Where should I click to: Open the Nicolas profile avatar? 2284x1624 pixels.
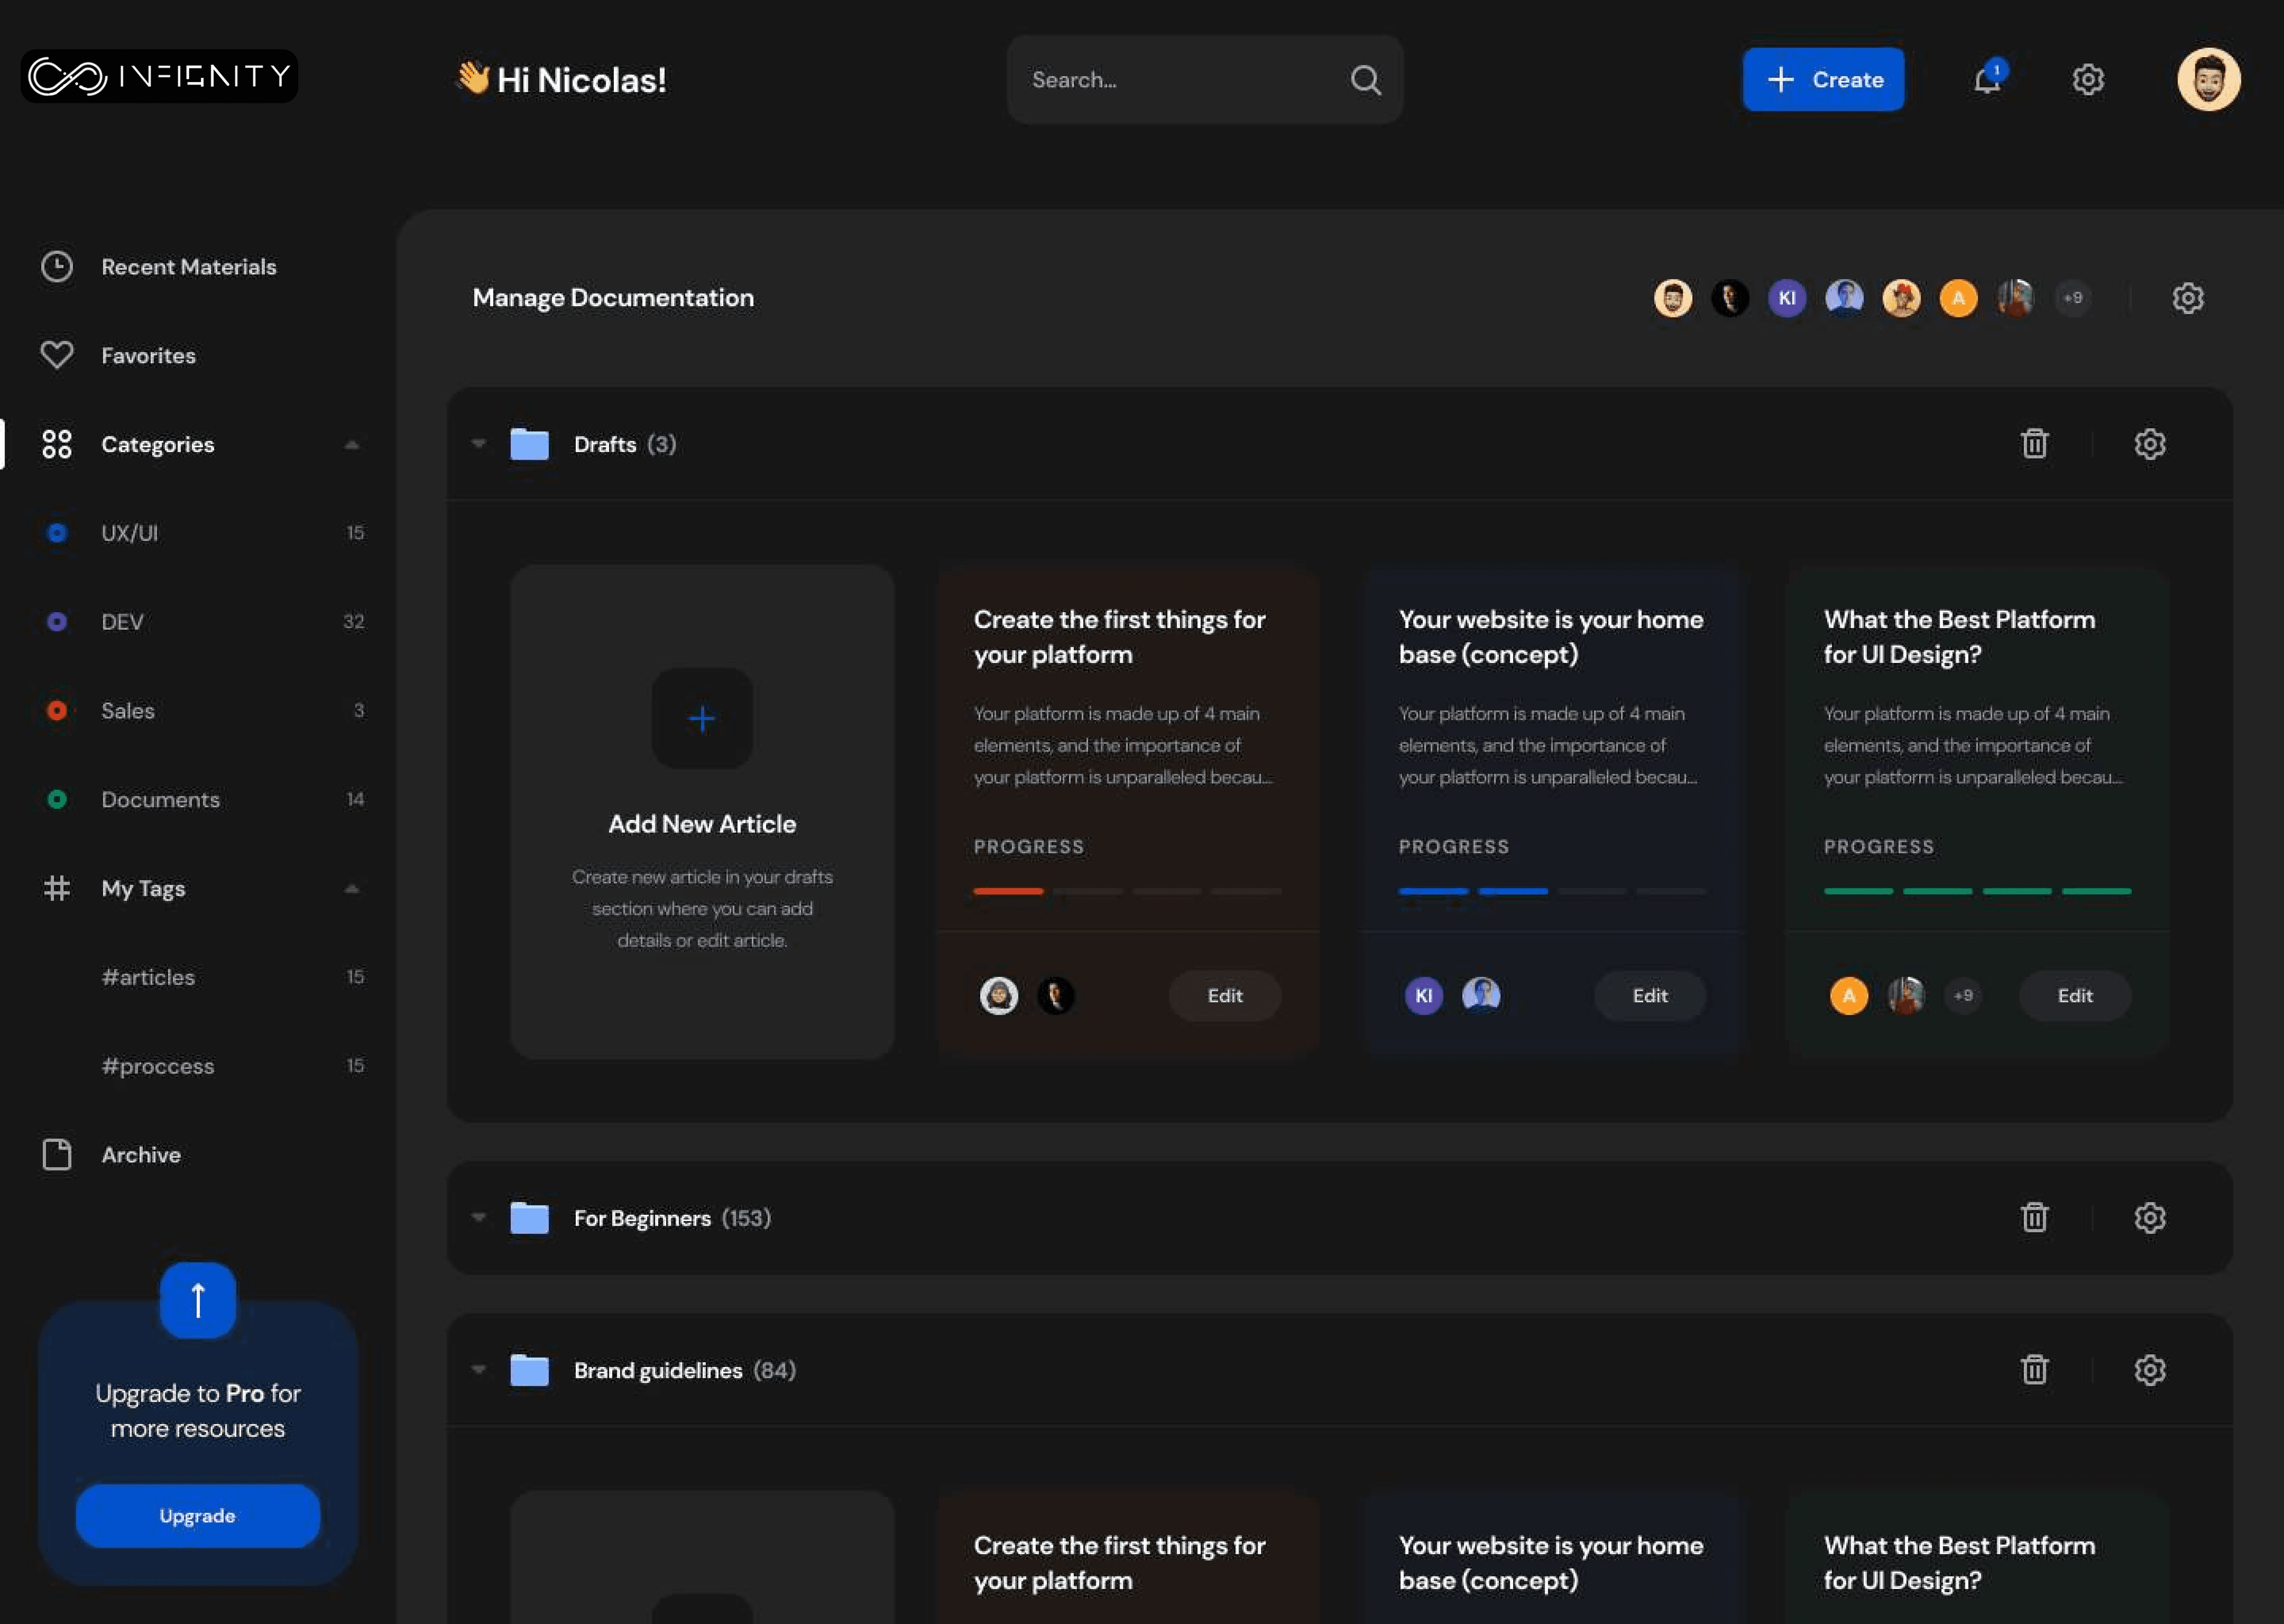pos(2208,79)
